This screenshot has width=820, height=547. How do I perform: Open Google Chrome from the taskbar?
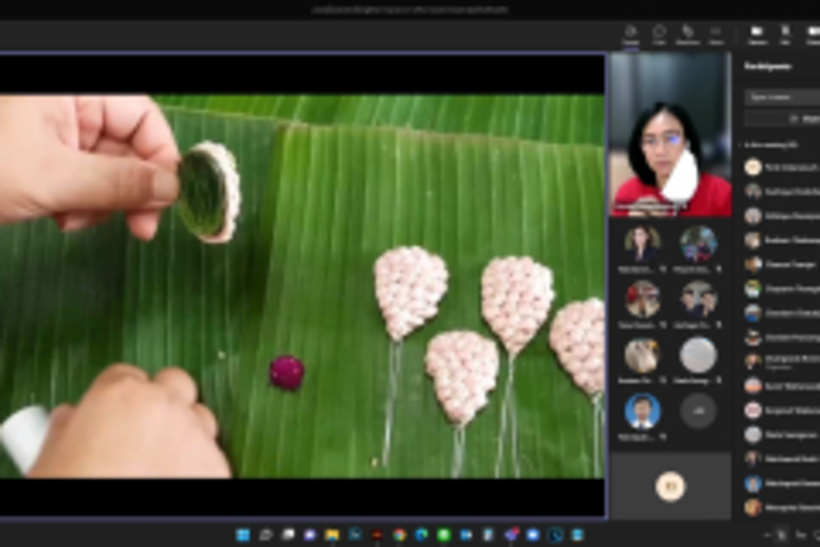tap(400, 535)
